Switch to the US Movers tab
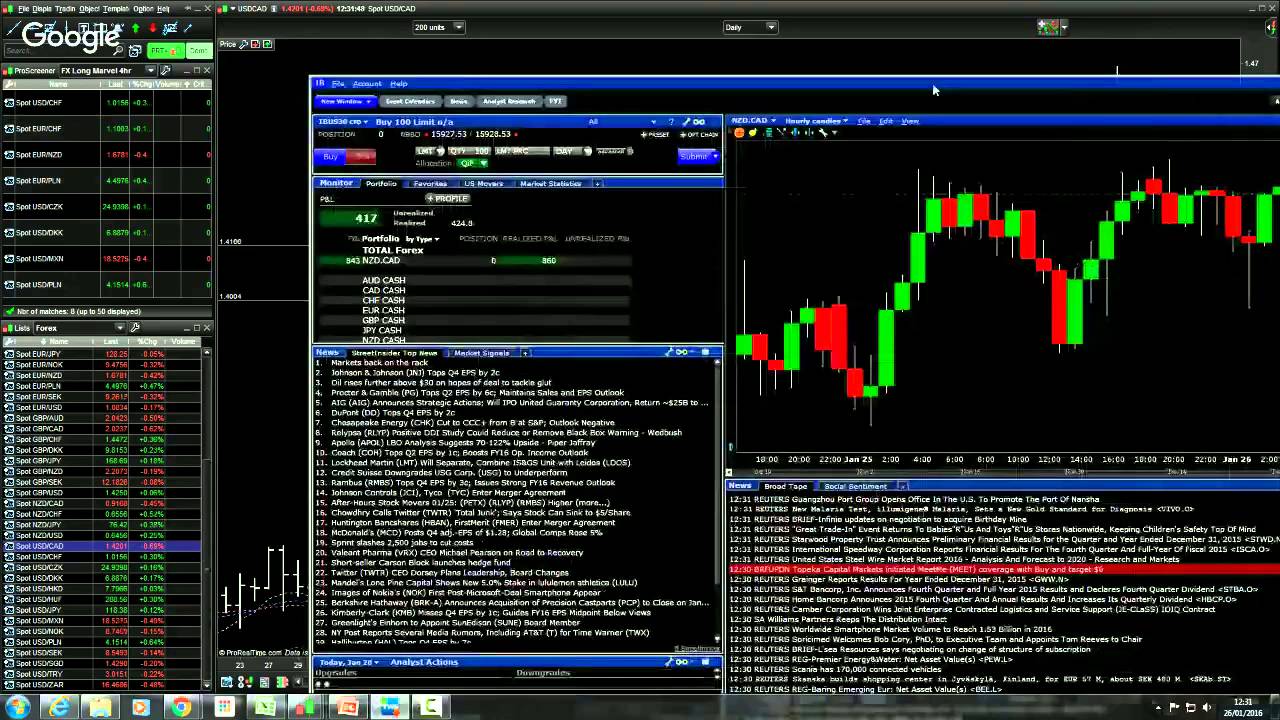 click(483, 184)
